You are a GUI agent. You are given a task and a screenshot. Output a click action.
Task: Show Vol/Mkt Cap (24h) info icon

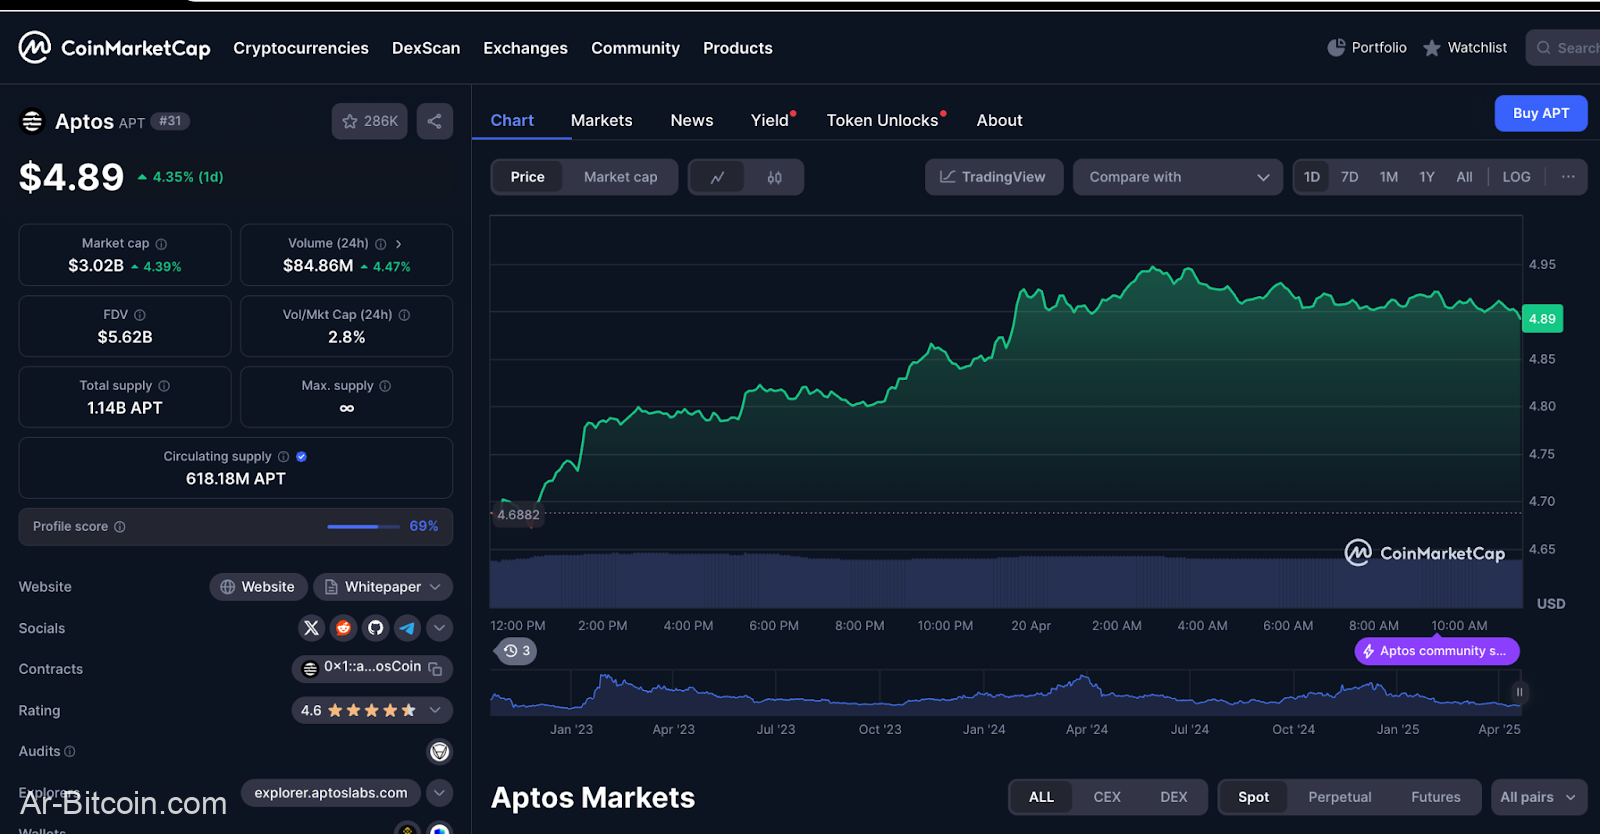[404, 315]
